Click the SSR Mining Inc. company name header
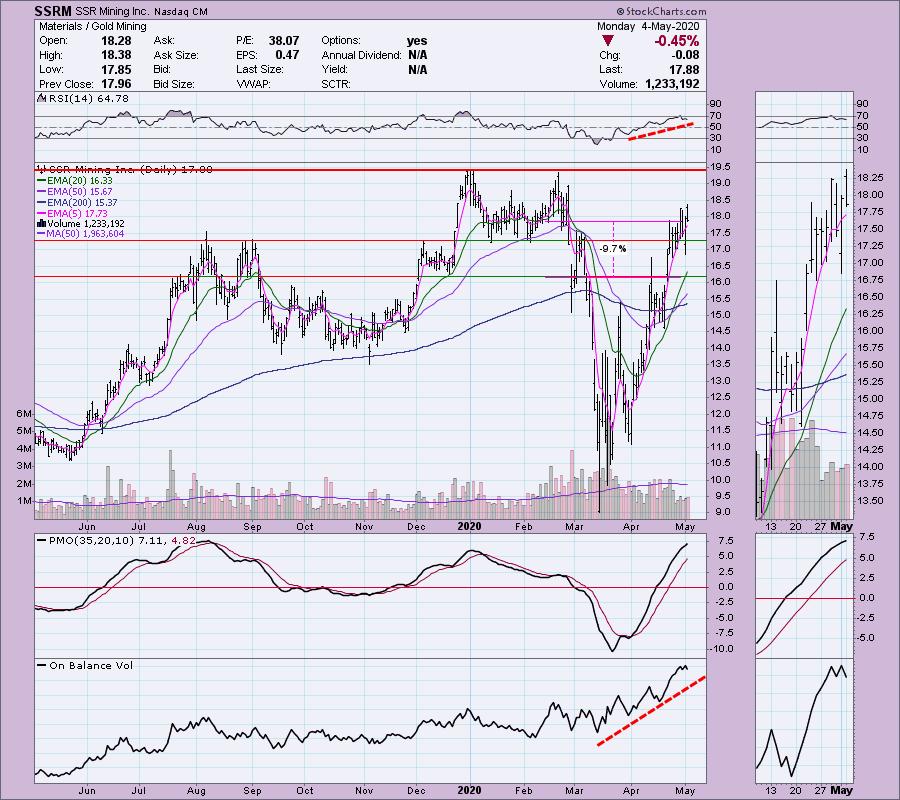Image resolution: width=900 pixels, height=800 pixels. click(x=112, y=11)
